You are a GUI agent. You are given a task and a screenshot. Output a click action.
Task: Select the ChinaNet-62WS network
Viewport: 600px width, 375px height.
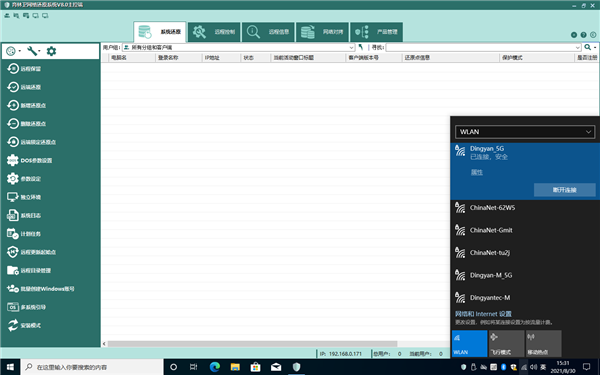pos(525,208)
